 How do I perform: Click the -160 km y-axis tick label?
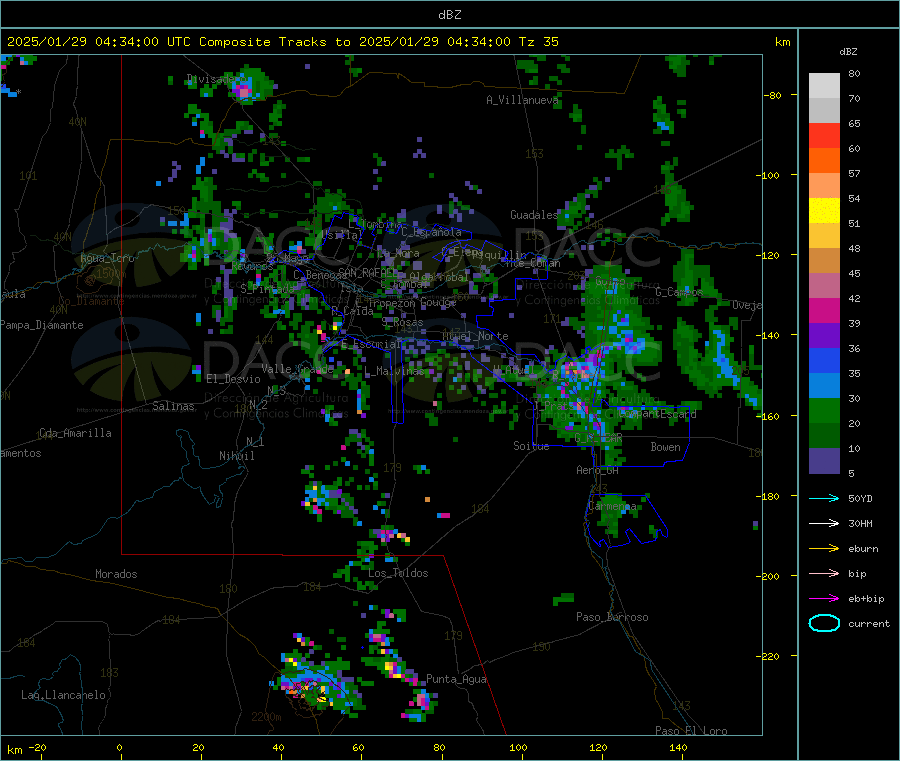770,416
